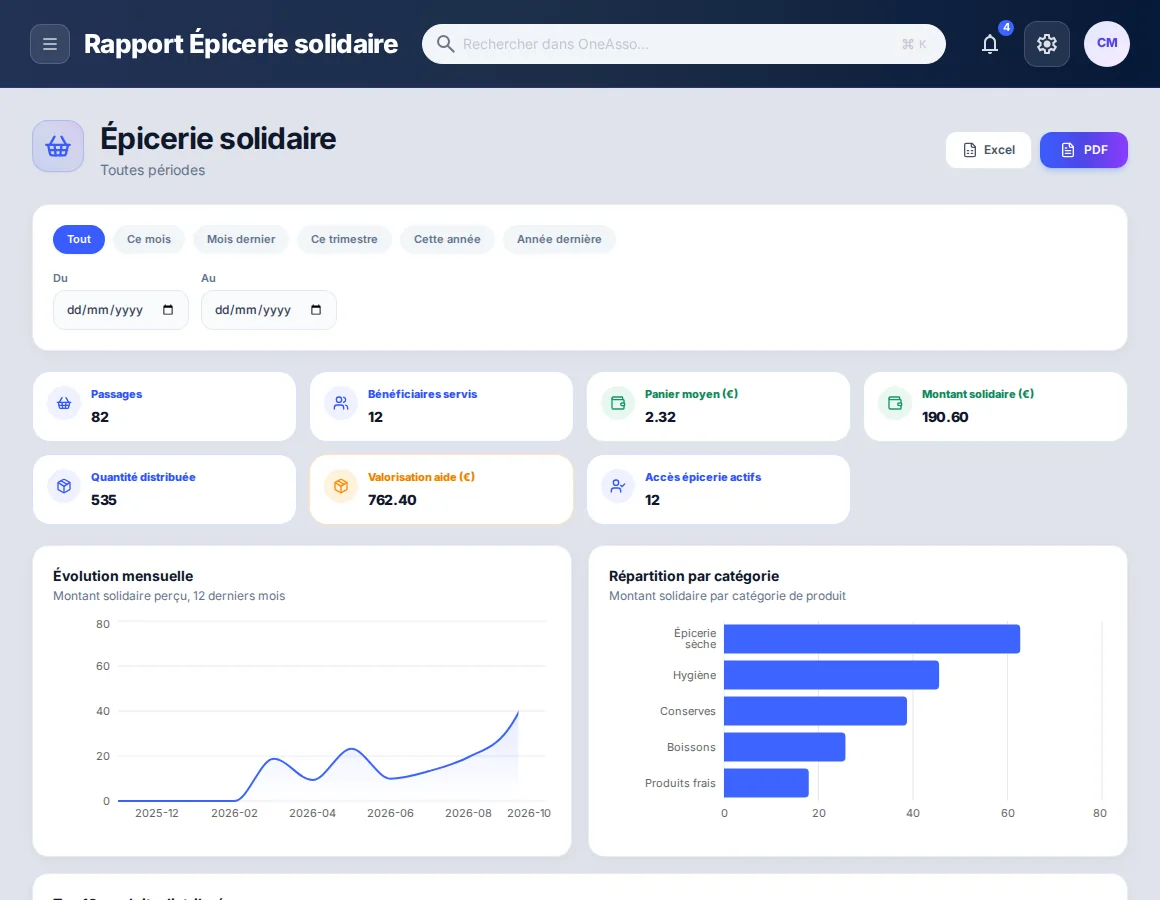
Task: Click the Conserves bar in the category chart
Action: click(x=815, y=711)
